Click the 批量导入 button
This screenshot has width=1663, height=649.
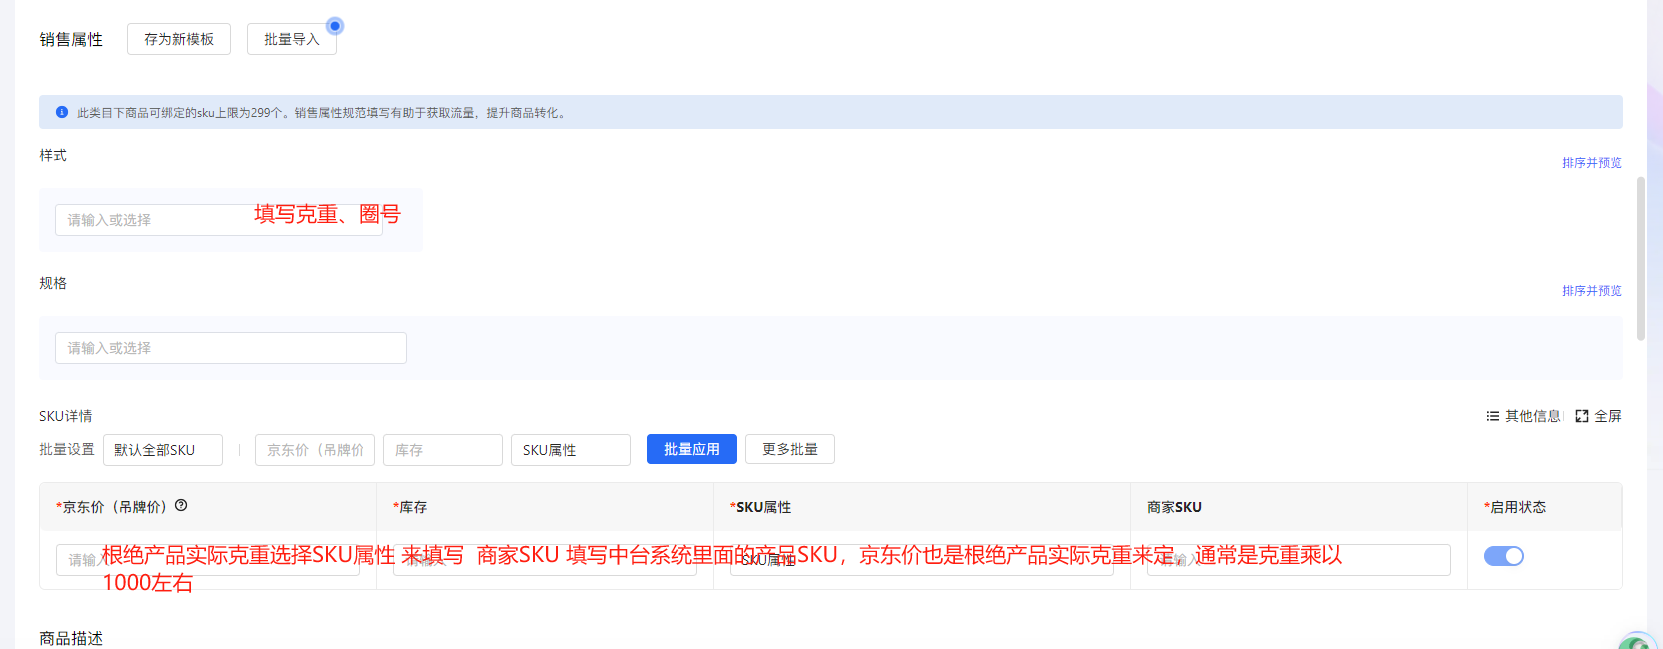(x=291, y=39)
